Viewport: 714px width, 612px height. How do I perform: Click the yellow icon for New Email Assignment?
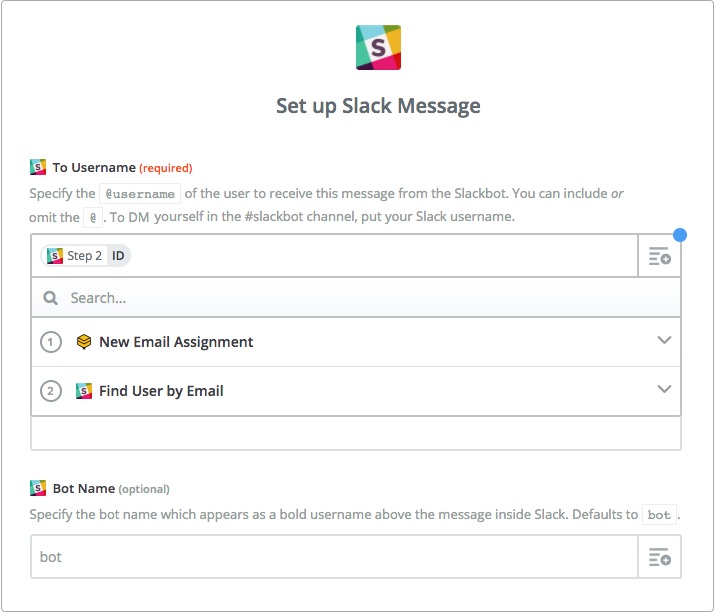coord(84,342)
